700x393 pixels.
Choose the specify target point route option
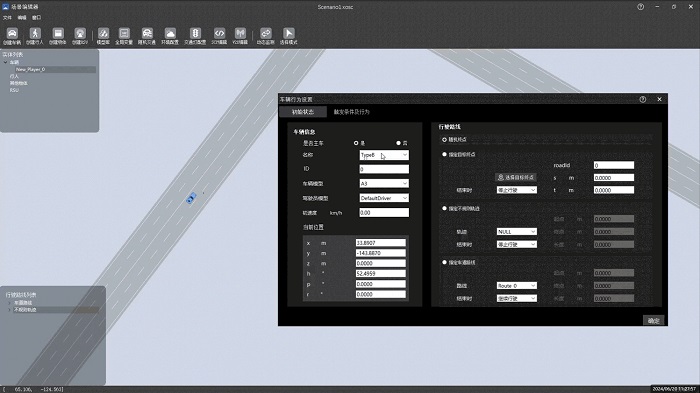[x=444, y=155]
